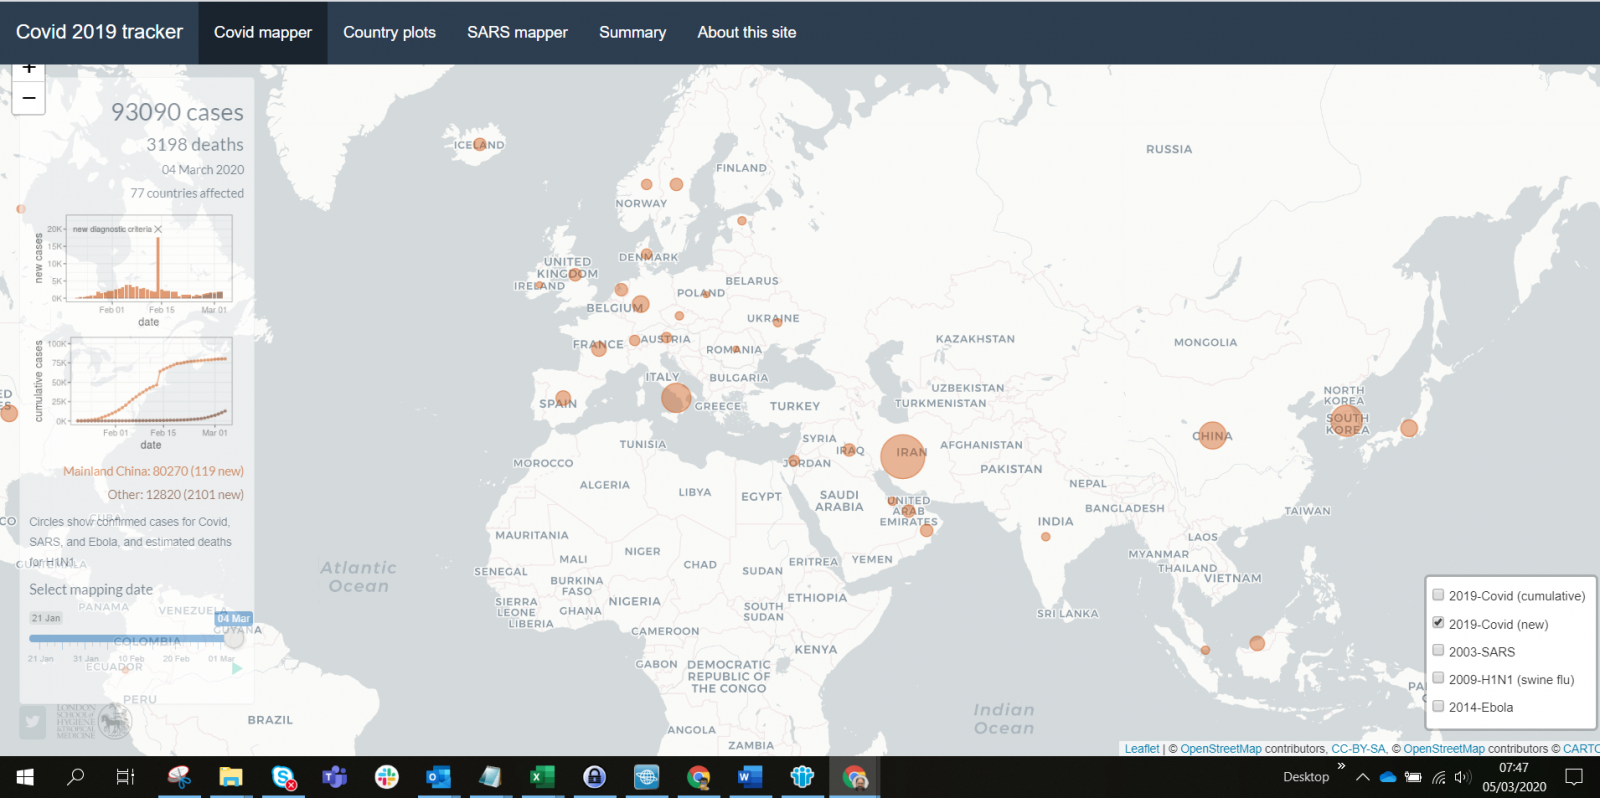Click the map zoom out minus button
Viewport: 1600px width, 798px height.
28,98
